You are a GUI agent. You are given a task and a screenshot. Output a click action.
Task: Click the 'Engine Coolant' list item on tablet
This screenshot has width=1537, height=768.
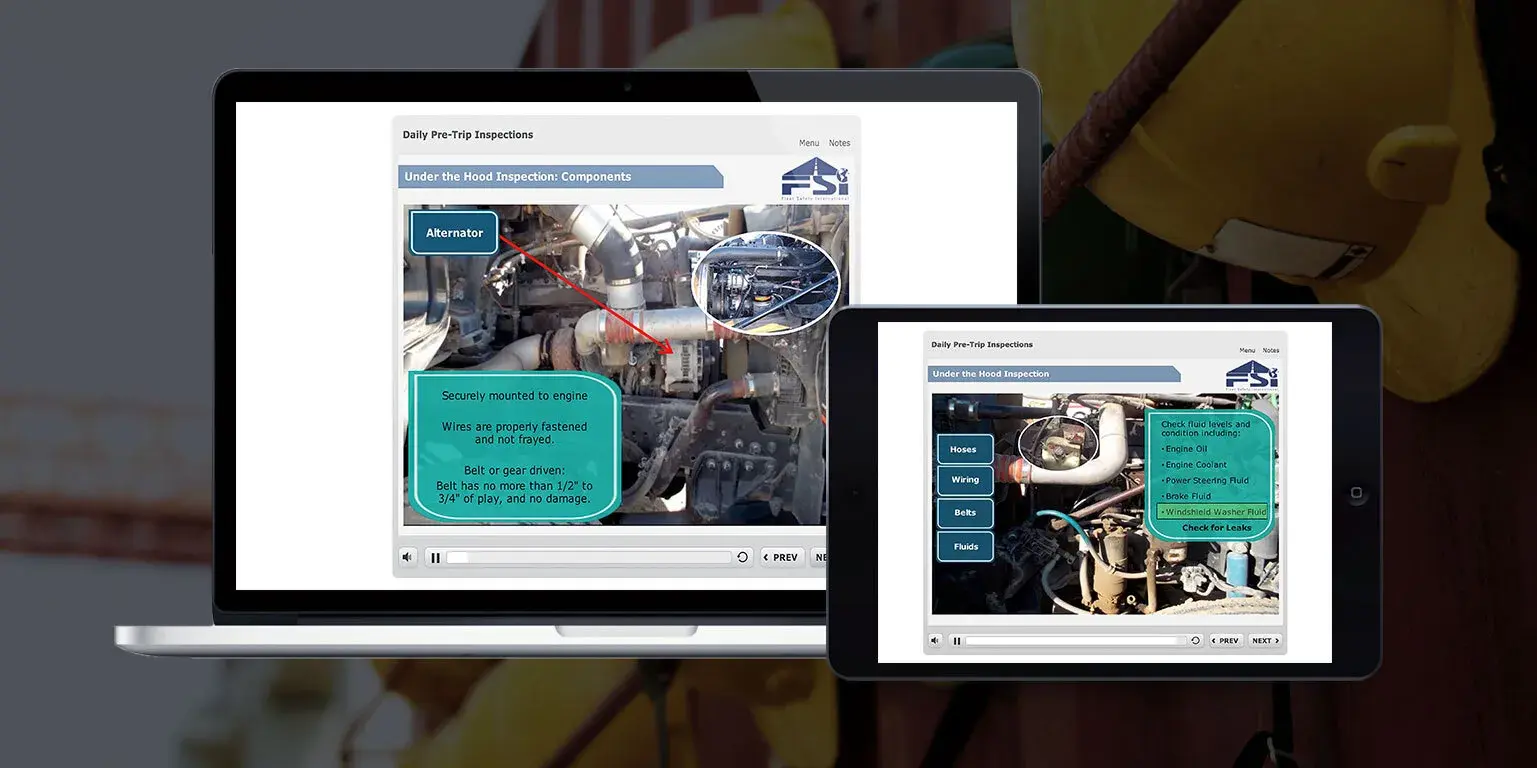pyautogui.click(x=1195, y=465)
